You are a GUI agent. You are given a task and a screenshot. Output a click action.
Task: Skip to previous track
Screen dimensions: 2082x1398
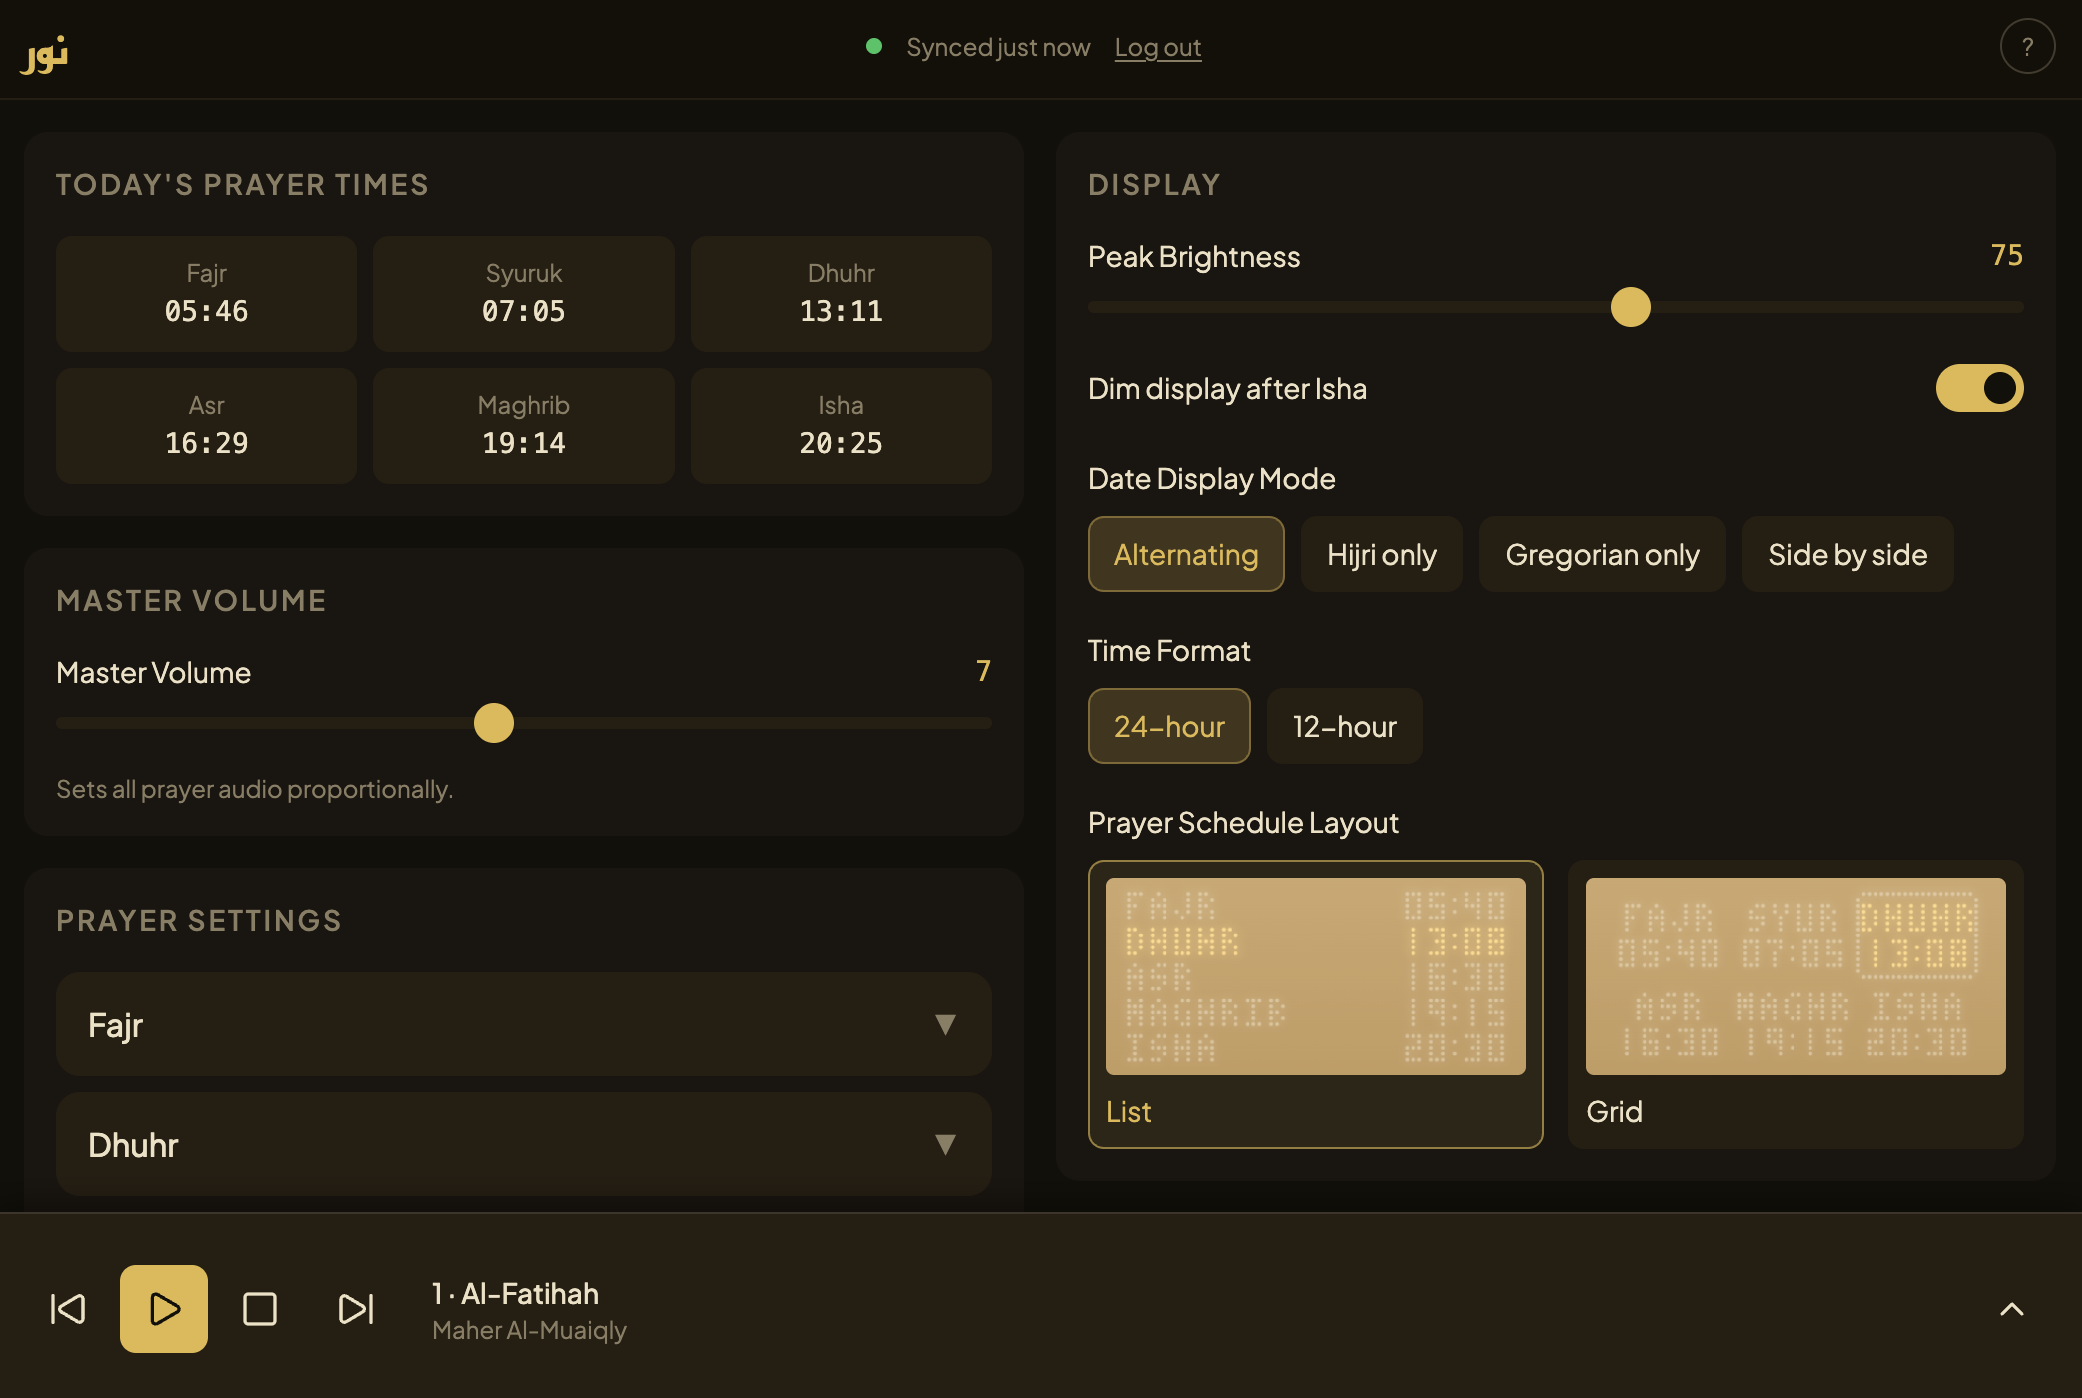click(x=68, y=1308)
